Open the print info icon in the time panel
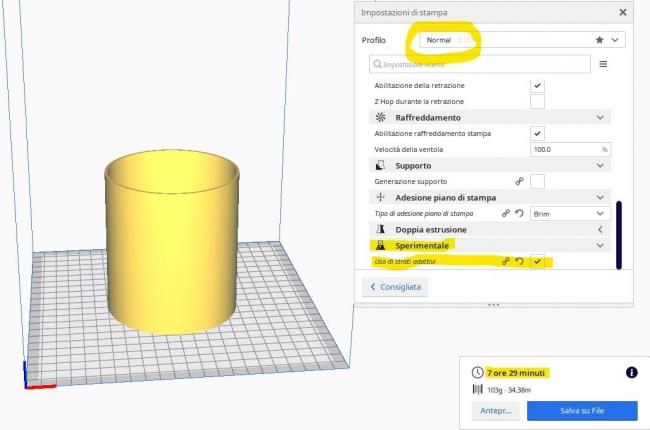 click(x=631, y=372)
